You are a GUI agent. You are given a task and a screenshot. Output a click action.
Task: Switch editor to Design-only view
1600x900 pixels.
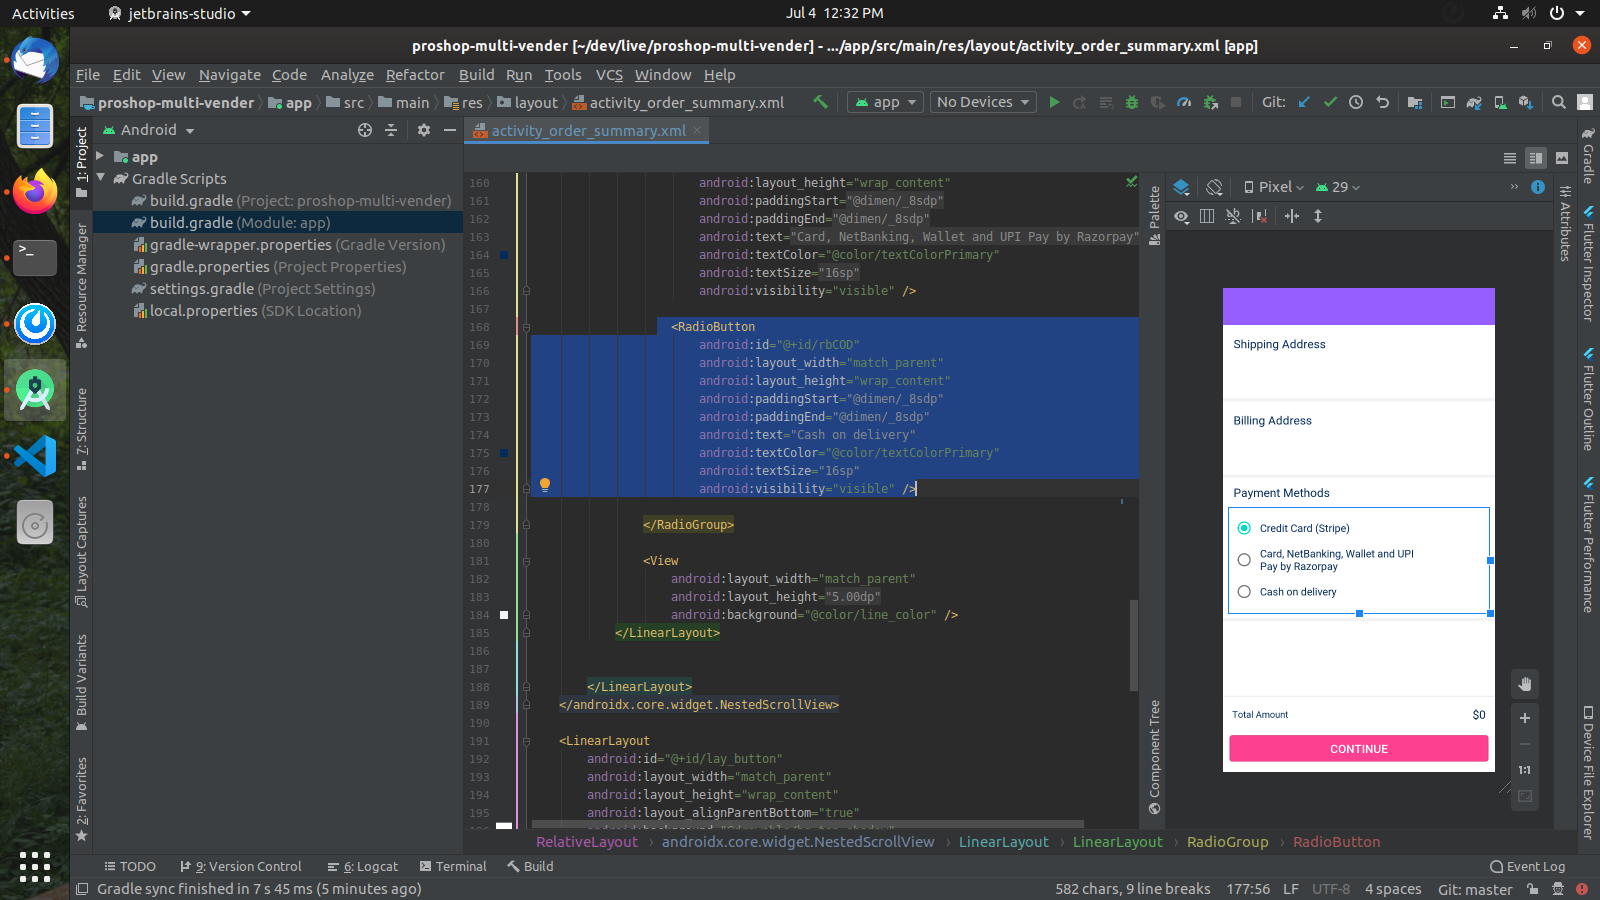pyautogui.click(x=1562, y=158)
